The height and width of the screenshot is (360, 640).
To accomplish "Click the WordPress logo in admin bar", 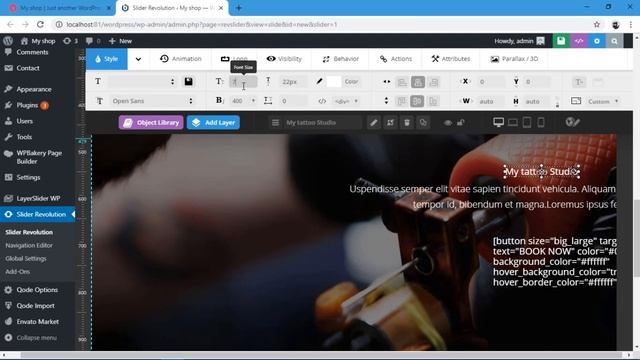I will click(x=8, y=41).
